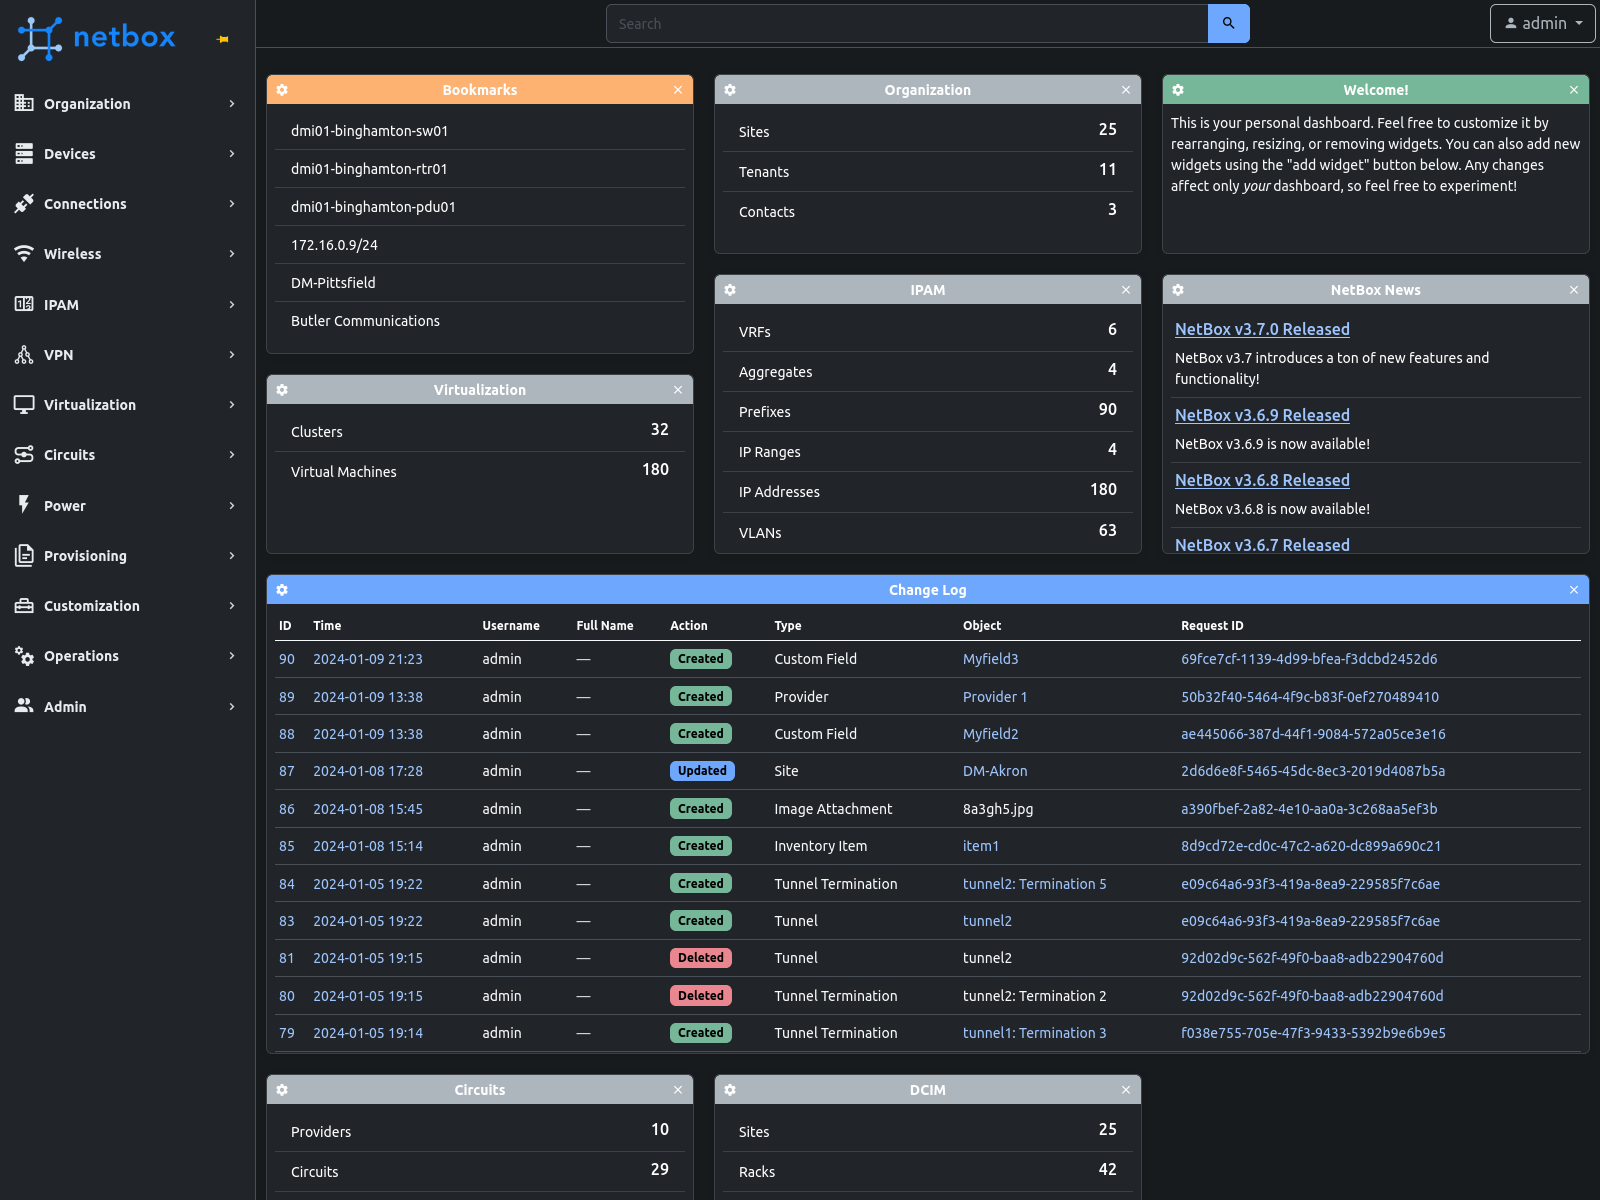Image resolution: width=1600 pixels, height=1200 pixels.
Task: Expand the Connections sidebar chevron
Action: 232,204
